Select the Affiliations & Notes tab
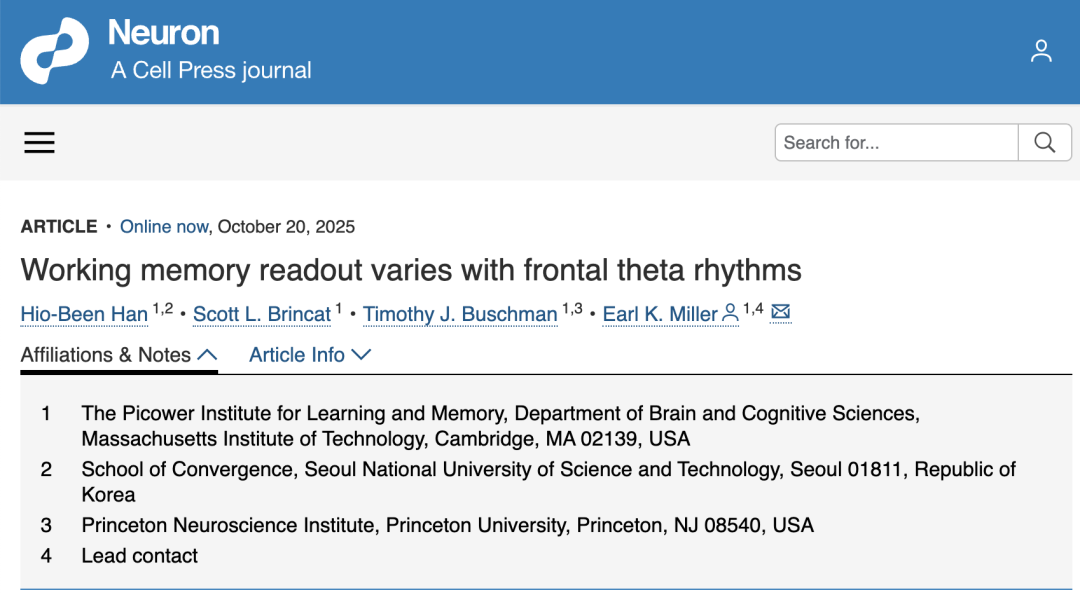Screen dimensions: 1080x595 tap(118, 355)
